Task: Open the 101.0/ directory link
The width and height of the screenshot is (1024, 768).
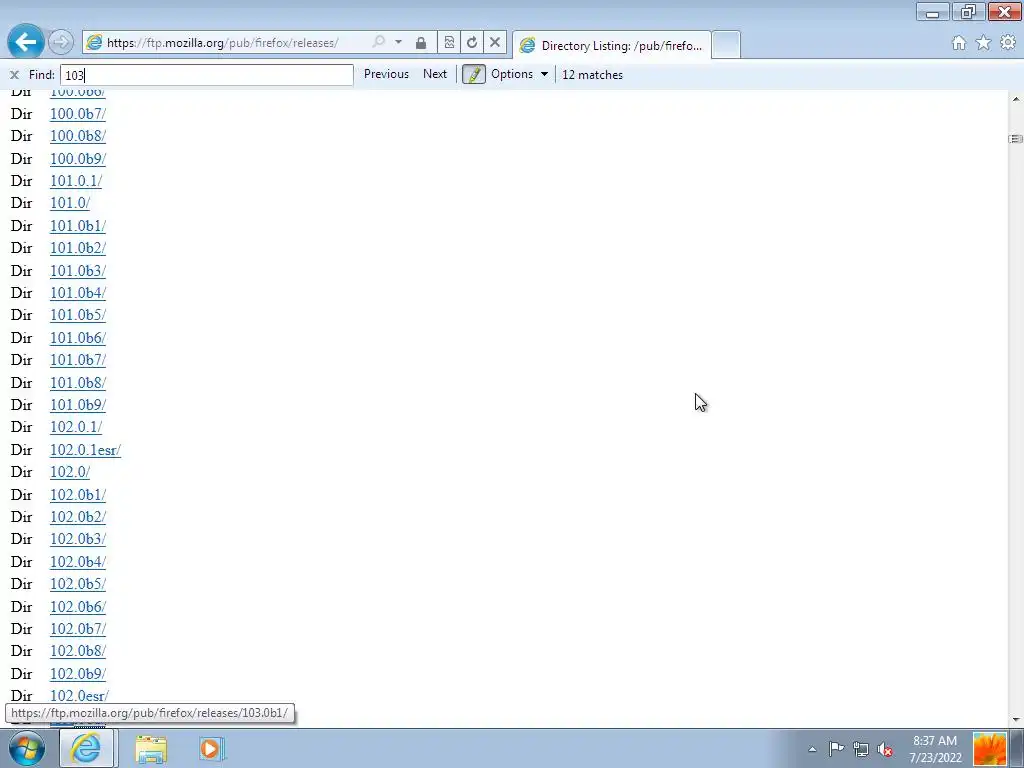Action: 70,203
